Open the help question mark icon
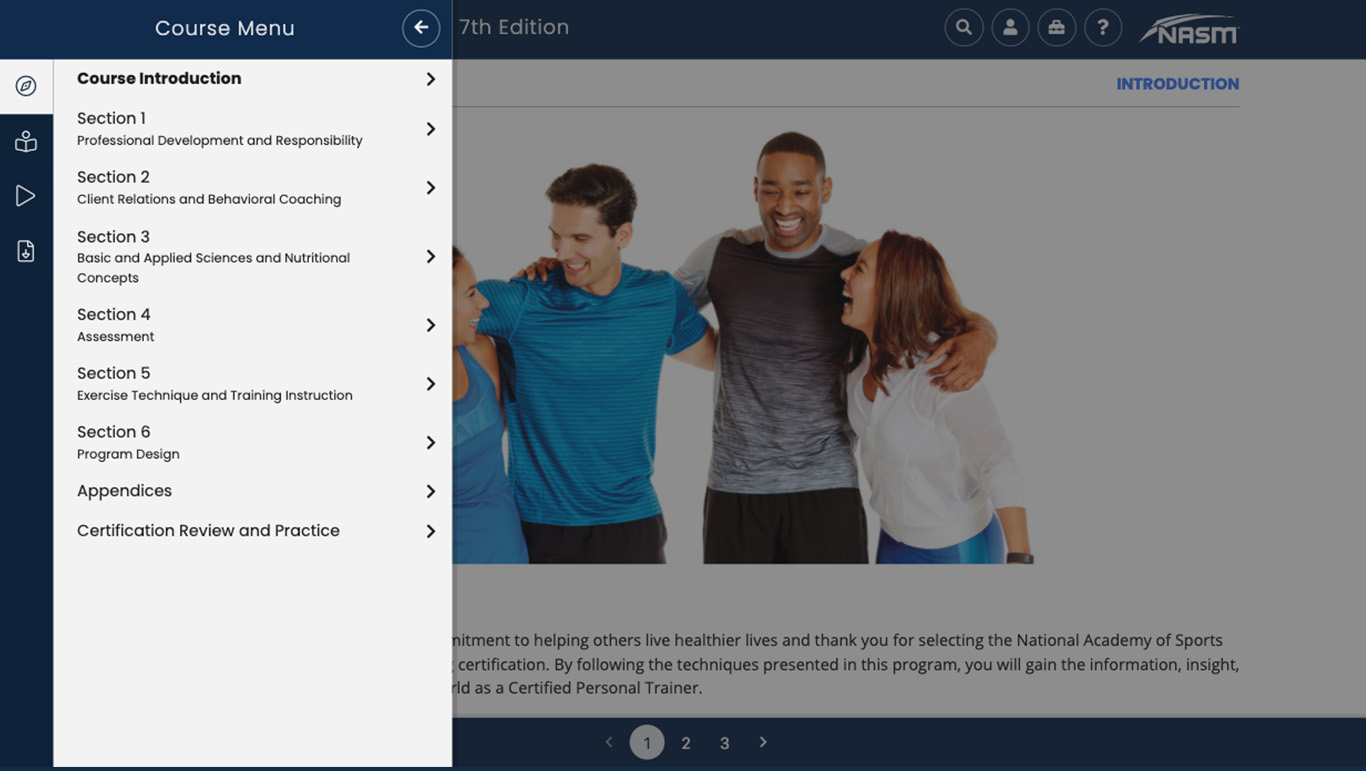 click(x=1103, y=28)
